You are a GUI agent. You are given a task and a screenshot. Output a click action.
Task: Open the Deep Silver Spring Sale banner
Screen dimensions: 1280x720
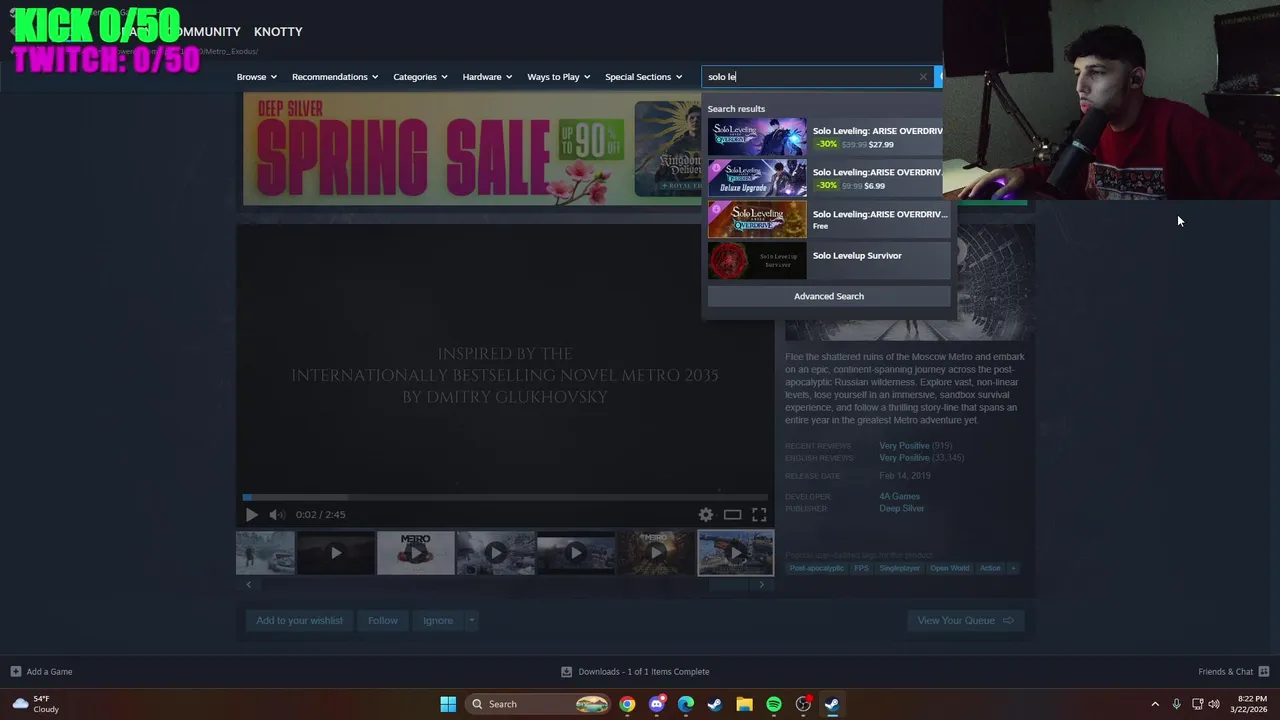tap(472, 149)
